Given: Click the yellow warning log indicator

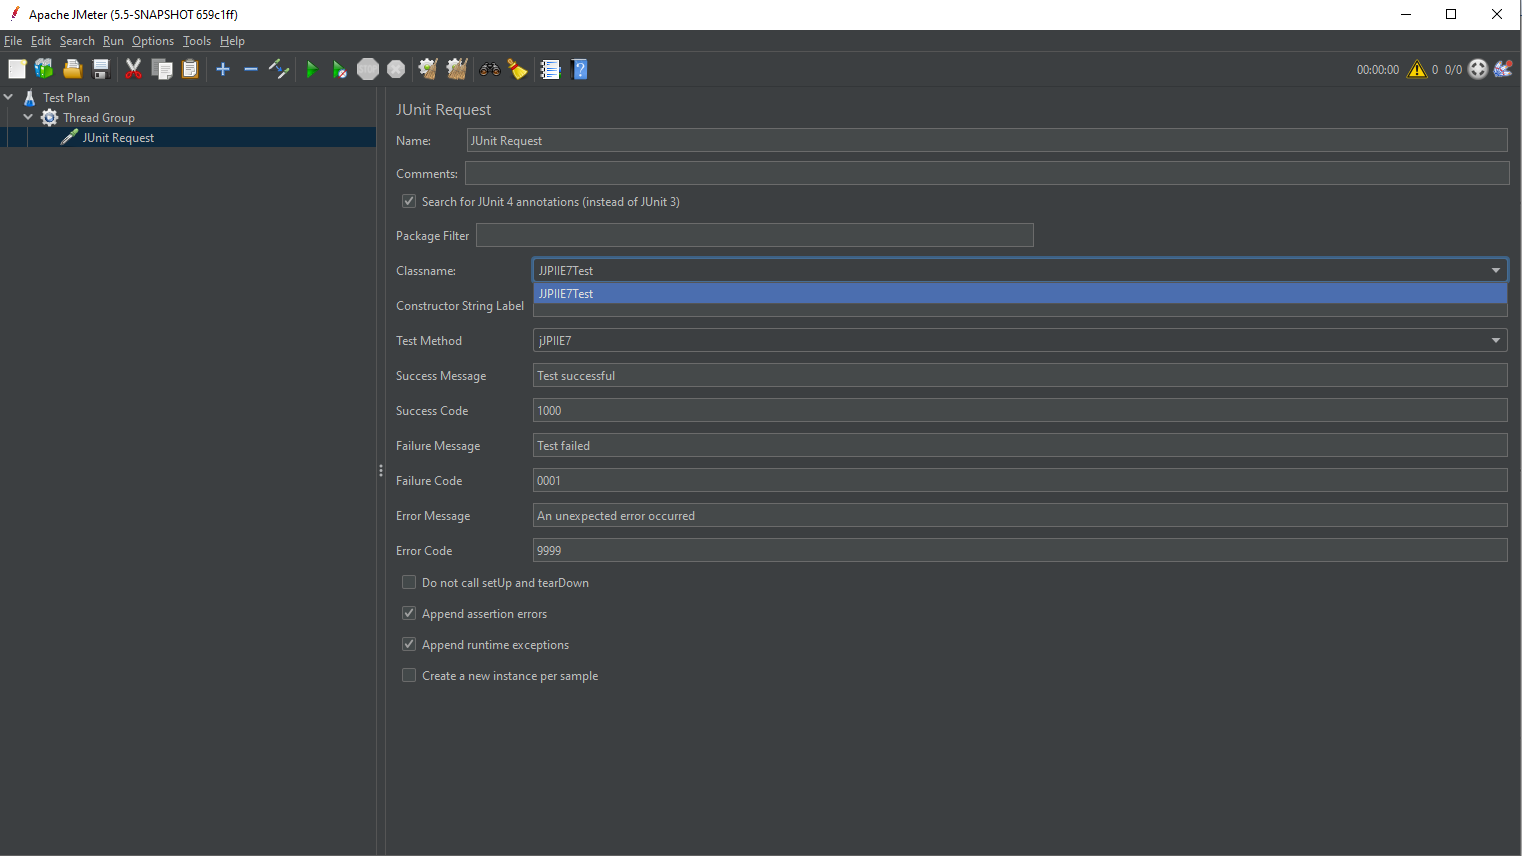Looking at the screenshot, I should point(1417,69).
